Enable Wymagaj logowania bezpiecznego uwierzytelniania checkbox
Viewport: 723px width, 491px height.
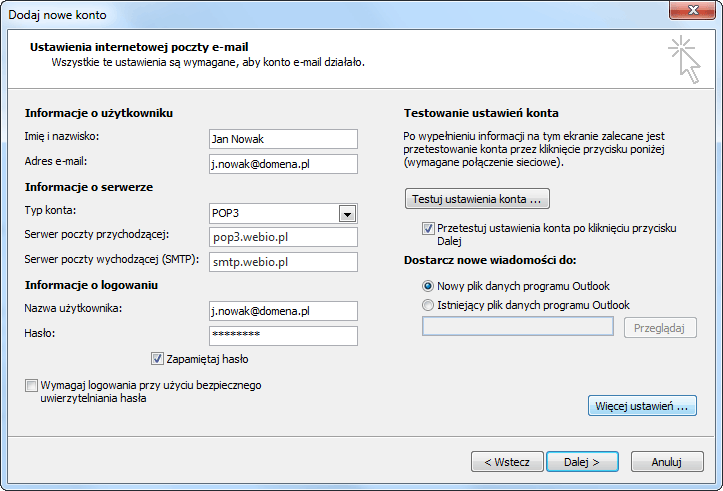click(31, 385)
